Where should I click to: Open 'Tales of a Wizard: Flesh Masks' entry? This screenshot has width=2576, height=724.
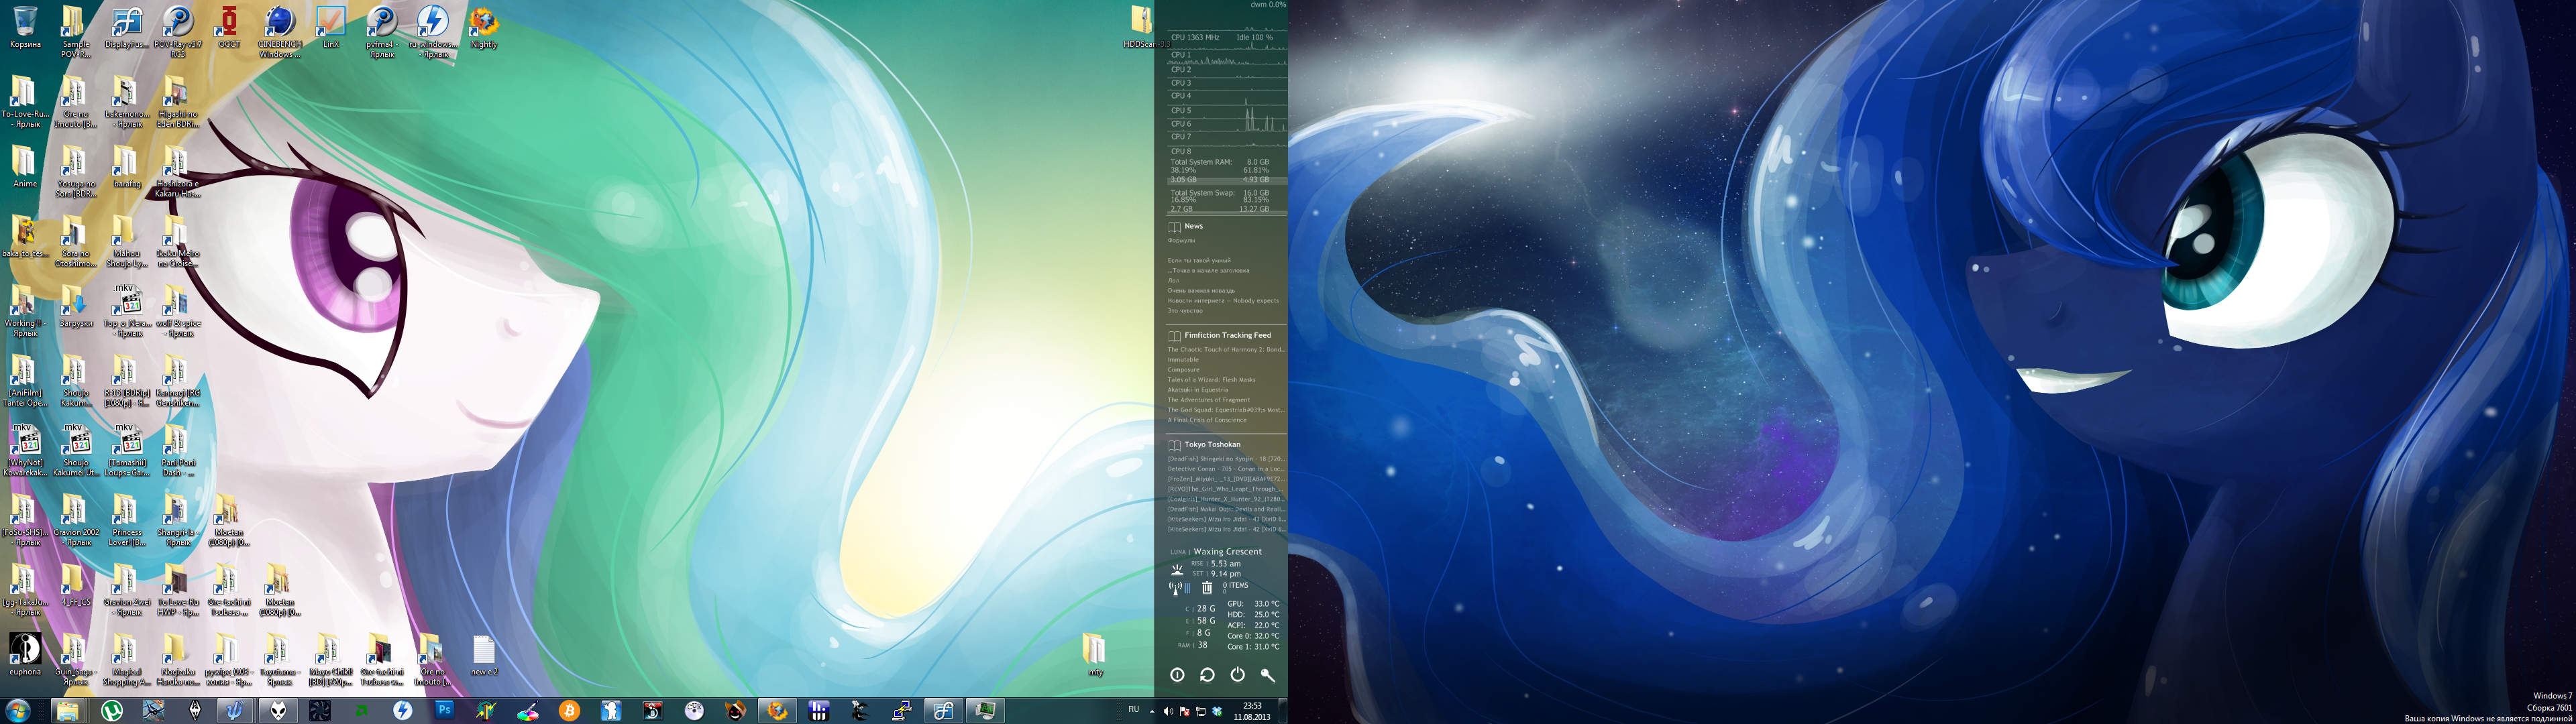(1211, 380)
